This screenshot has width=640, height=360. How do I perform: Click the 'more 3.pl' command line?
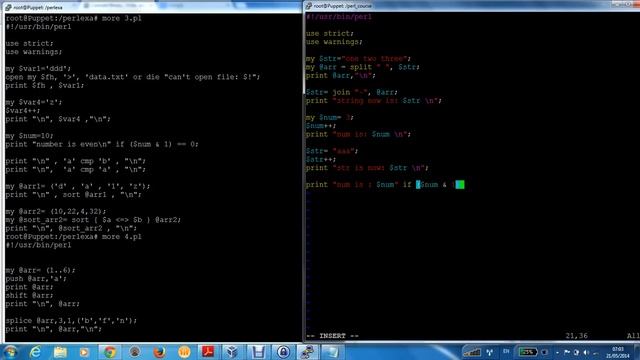click(73, 18)
